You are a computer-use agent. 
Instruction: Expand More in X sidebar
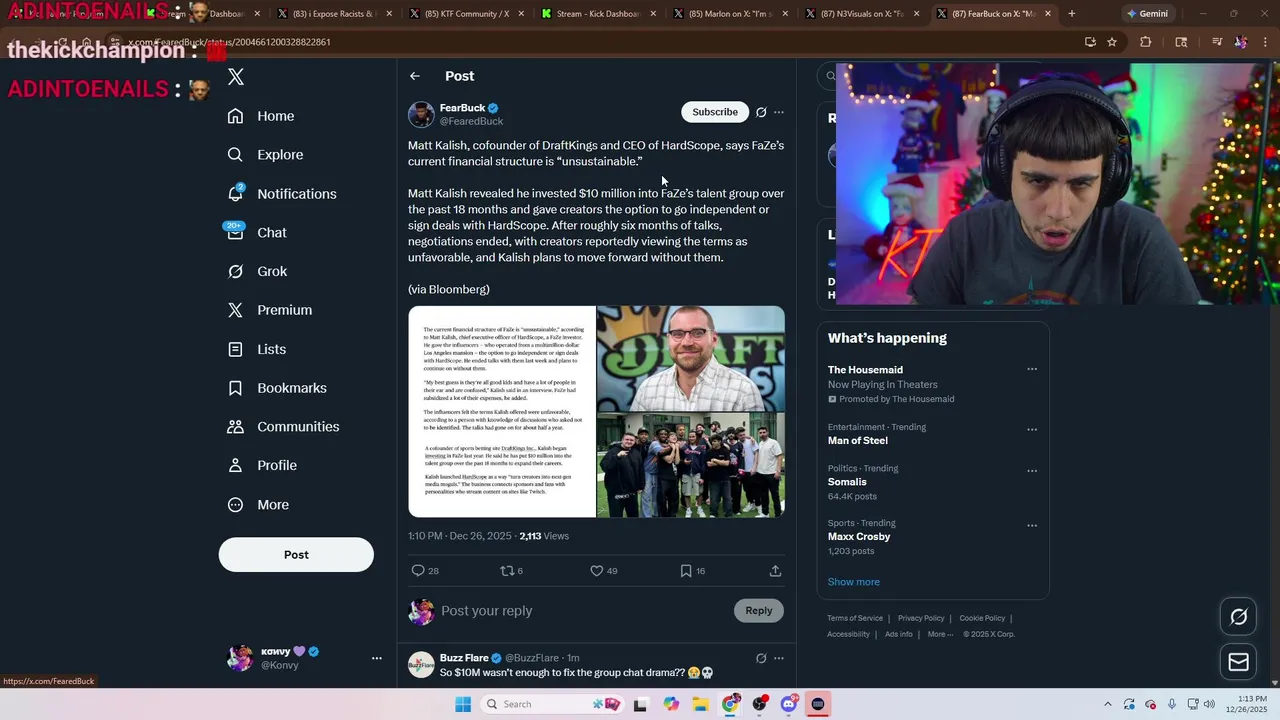click(258, 505)
